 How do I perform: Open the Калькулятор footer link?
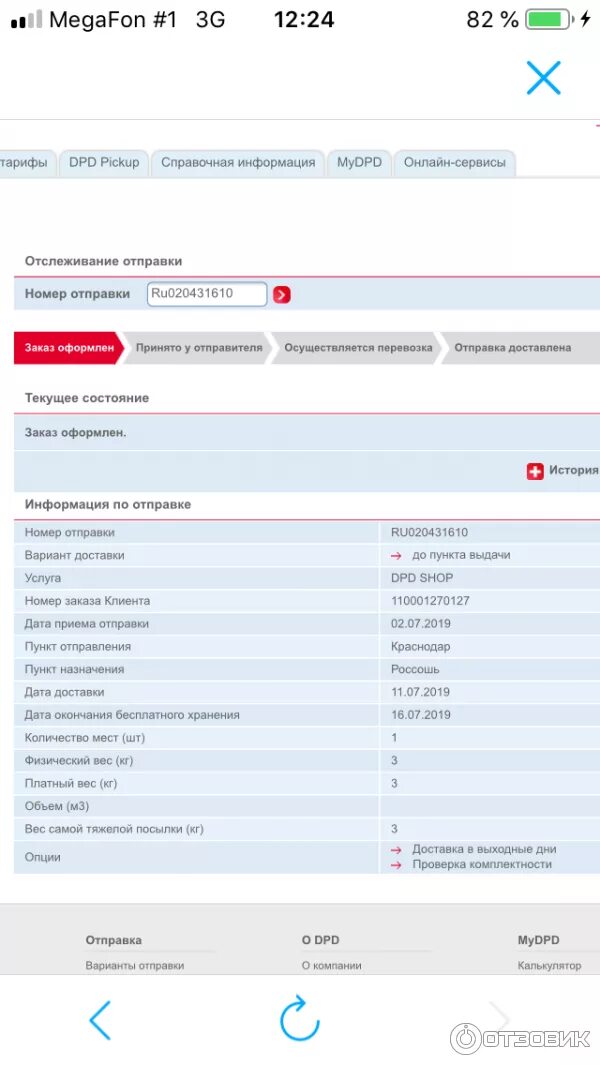(549, 965)
